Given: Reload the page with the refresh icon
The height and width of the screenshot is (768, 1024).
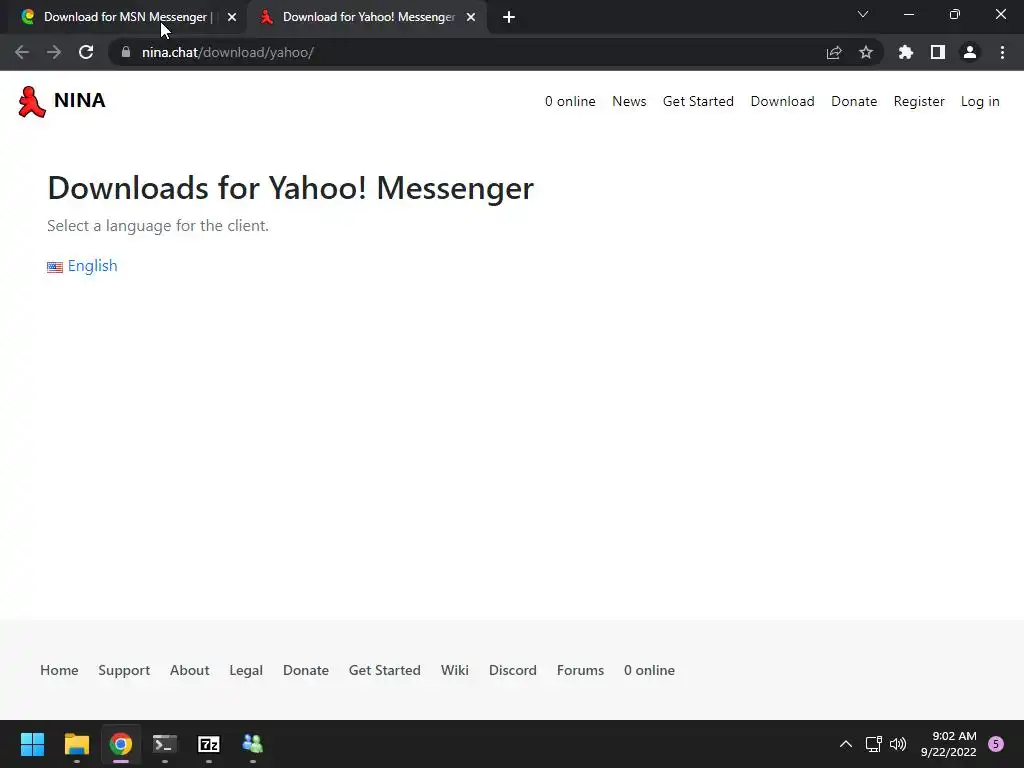Looking at the screenshot, I should [86, 52].
